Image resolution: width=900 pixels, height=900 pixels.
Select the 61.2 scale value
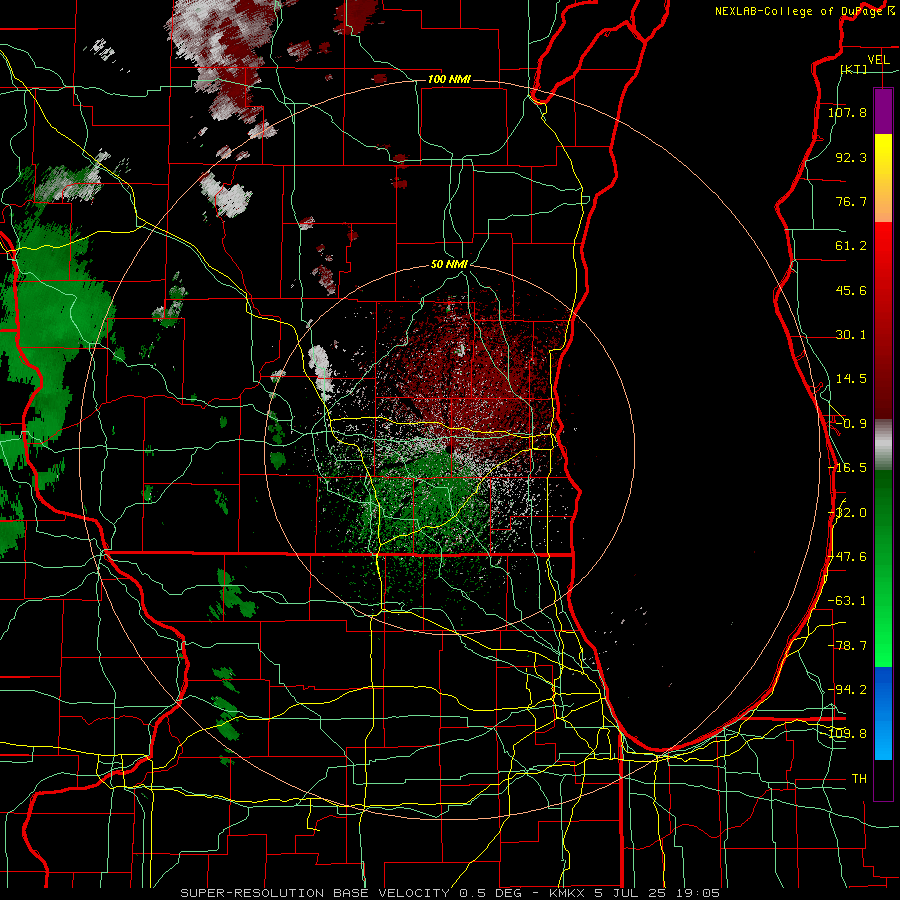point(851,246)
